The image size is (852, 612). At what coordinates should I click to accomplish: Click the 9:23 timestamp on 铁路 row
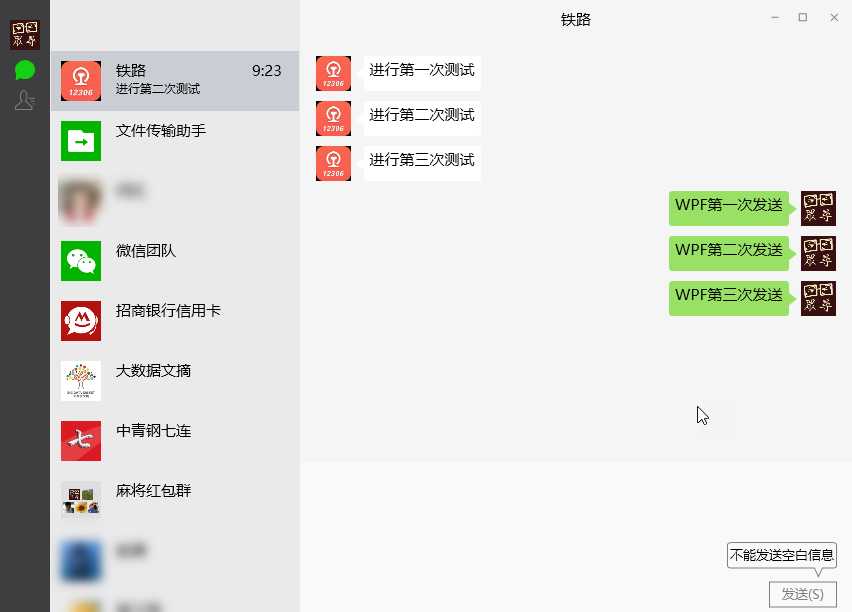pos(266,71)
